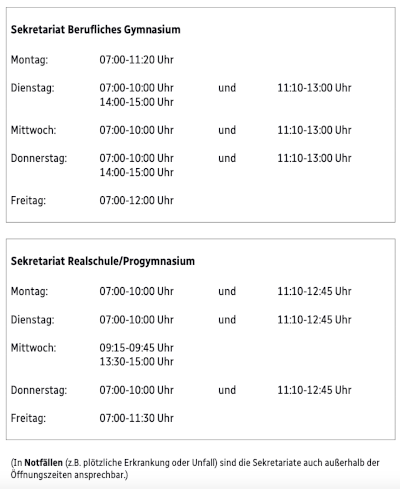The image size is (400, 489).
Task: Click Mittwoch 09:15-09:45 Uhr entry
Action: 136,348
